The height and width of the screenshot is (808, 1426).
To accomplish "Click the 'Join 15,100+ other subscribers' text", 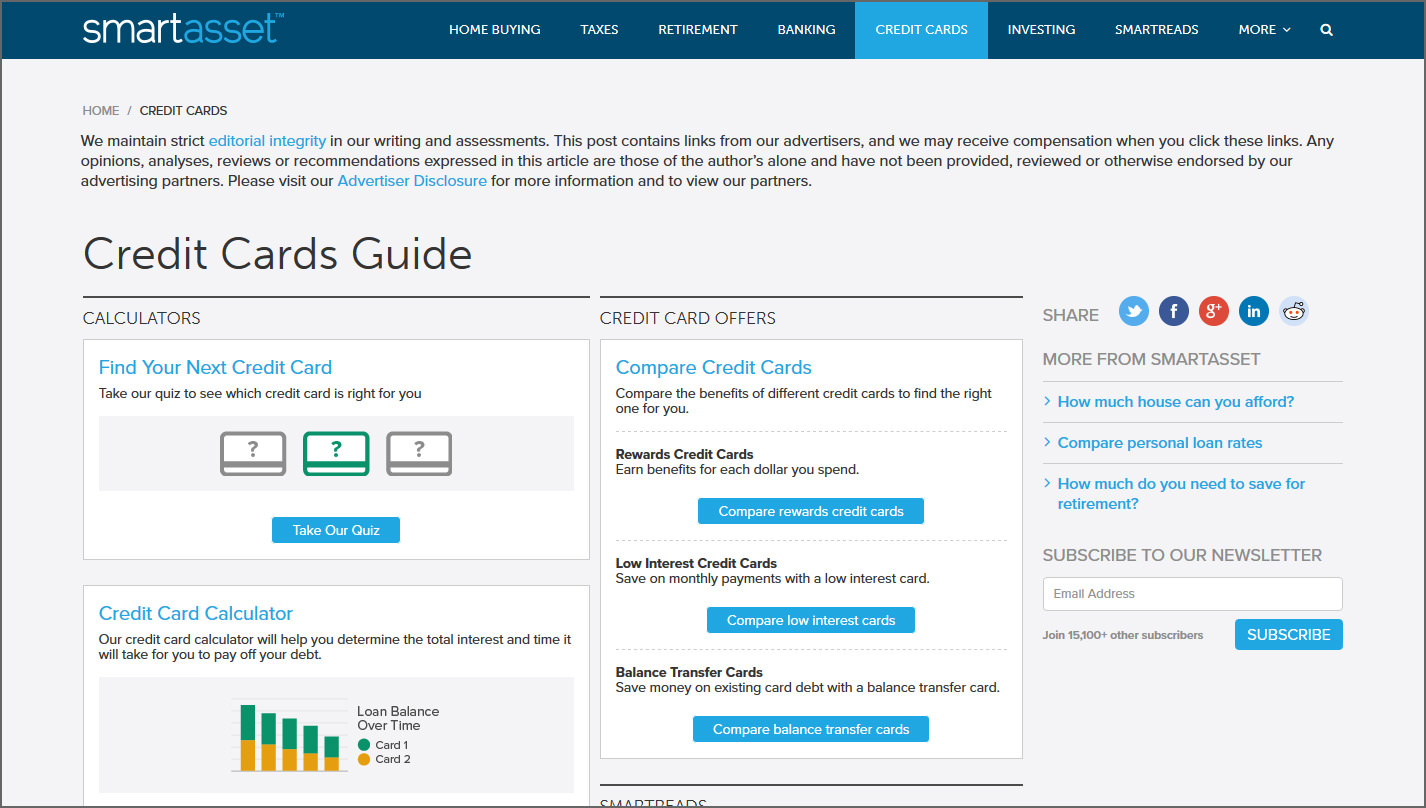I will [1123, 635].
